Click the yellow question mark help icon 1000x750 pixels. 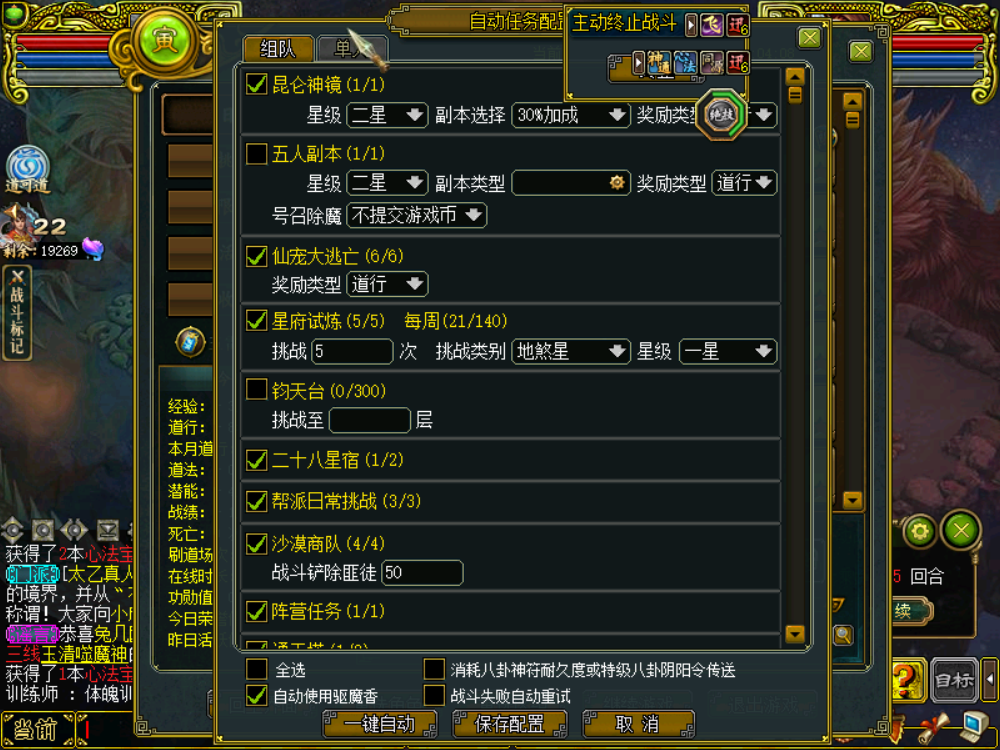(x=906, y=679)
